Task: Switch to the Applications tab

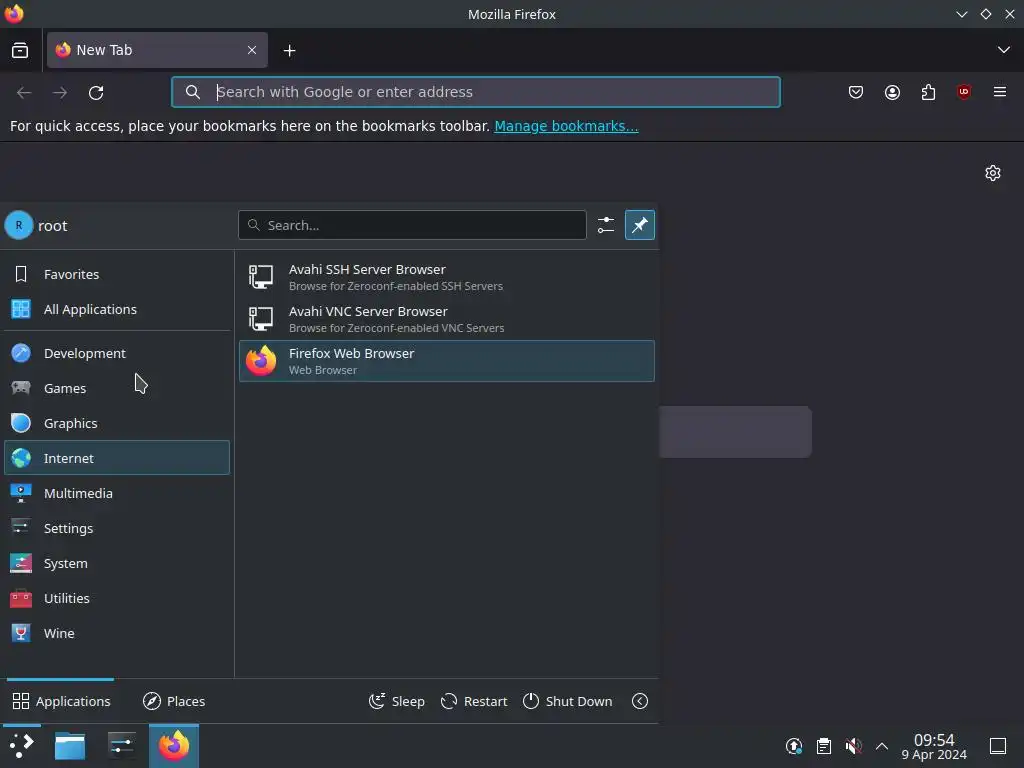Action: pyautogui.click(x=61, y=701)
